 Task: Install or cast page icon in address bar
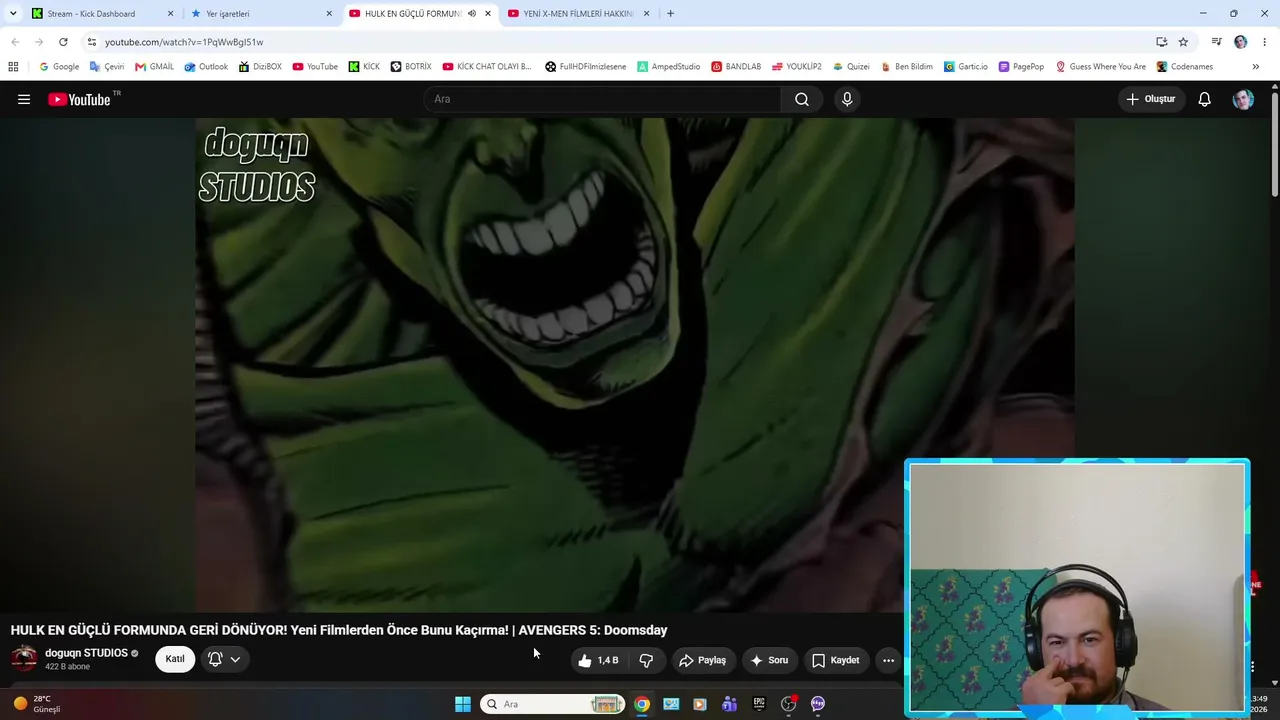pyautogui.click(x=1161, y=42)
